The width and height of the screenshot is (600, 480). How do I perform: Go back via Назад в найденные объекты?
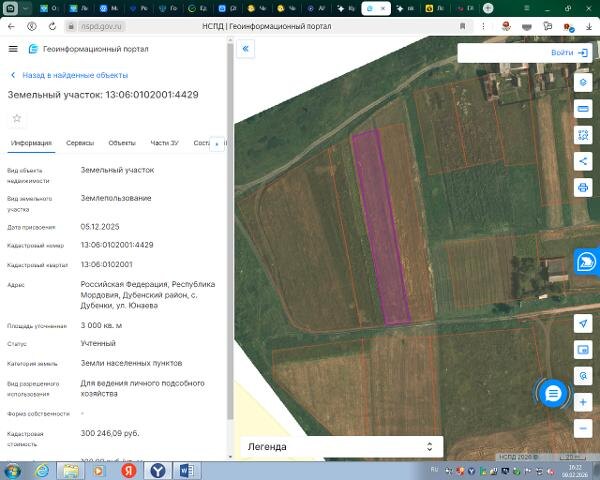[70, 75]
